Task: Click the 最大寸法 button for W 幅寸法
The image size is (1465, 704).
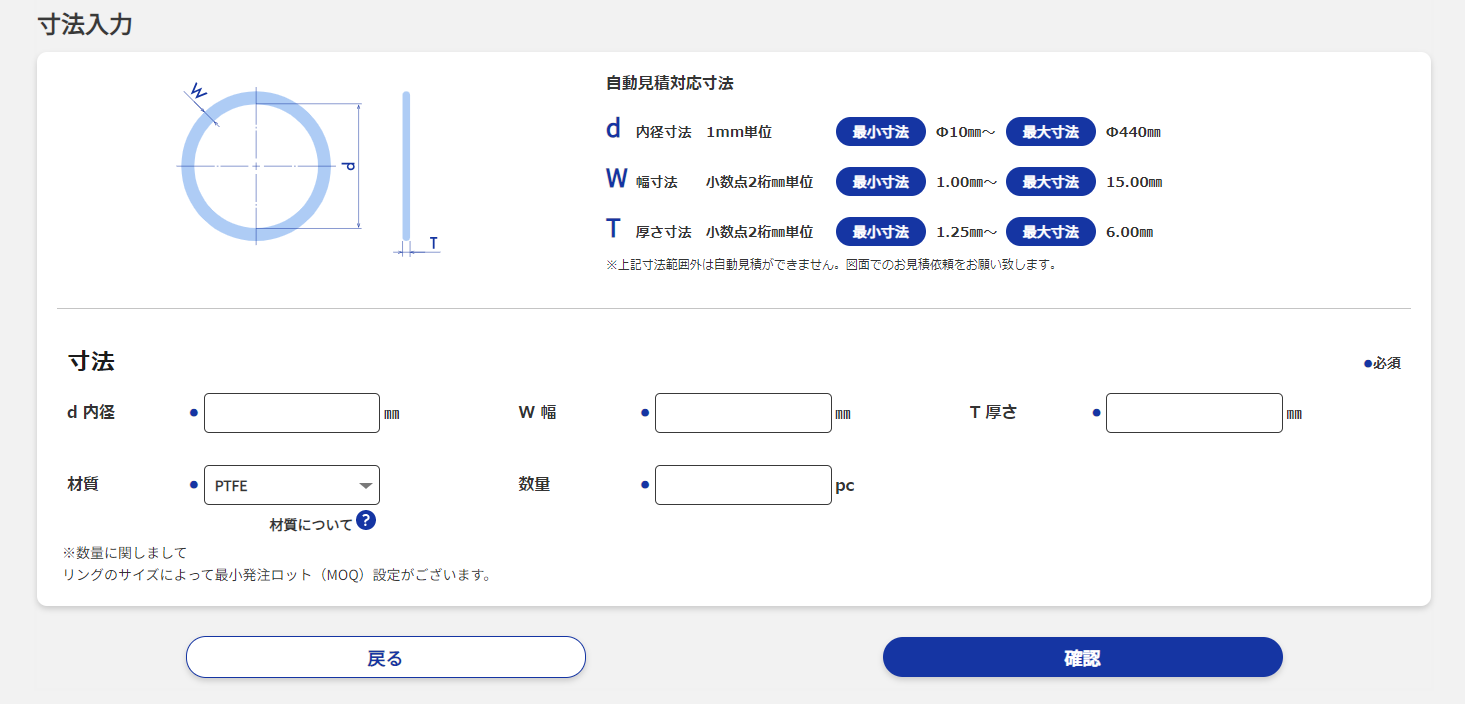Action: pos(1050,181)
